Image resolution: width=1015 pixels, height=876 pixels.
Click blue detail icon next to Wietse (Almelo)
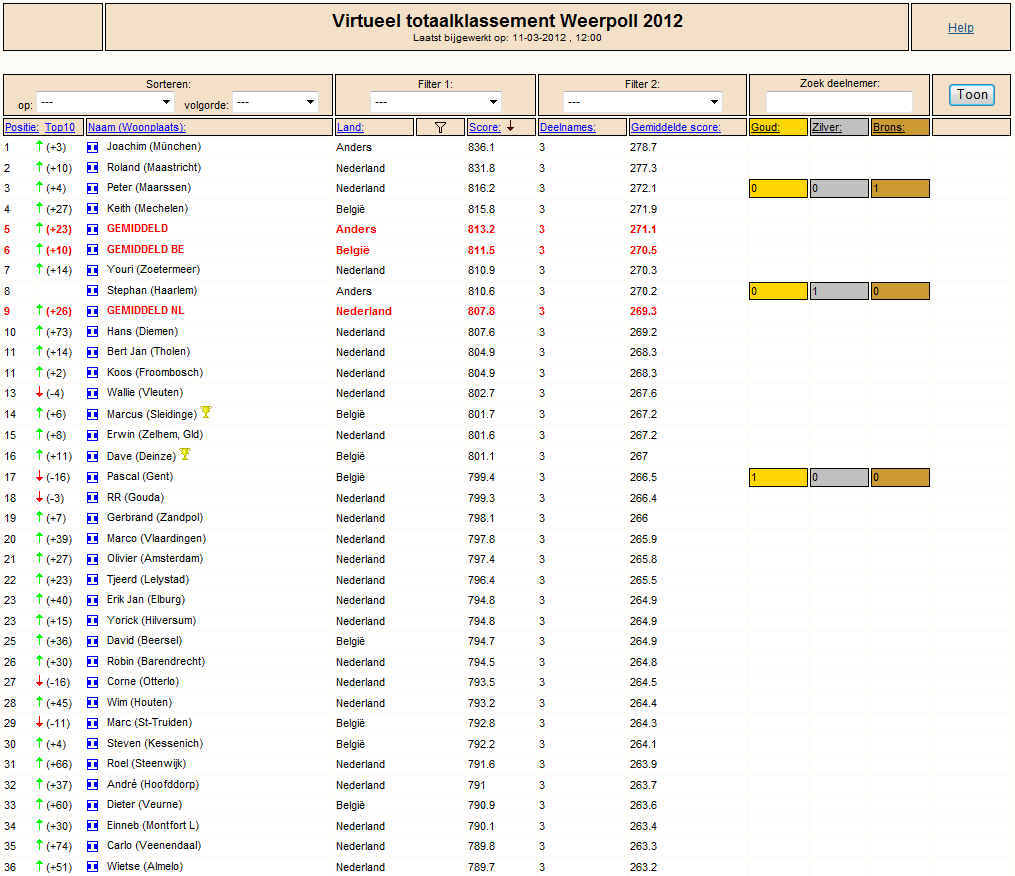[x=93, y=867]
